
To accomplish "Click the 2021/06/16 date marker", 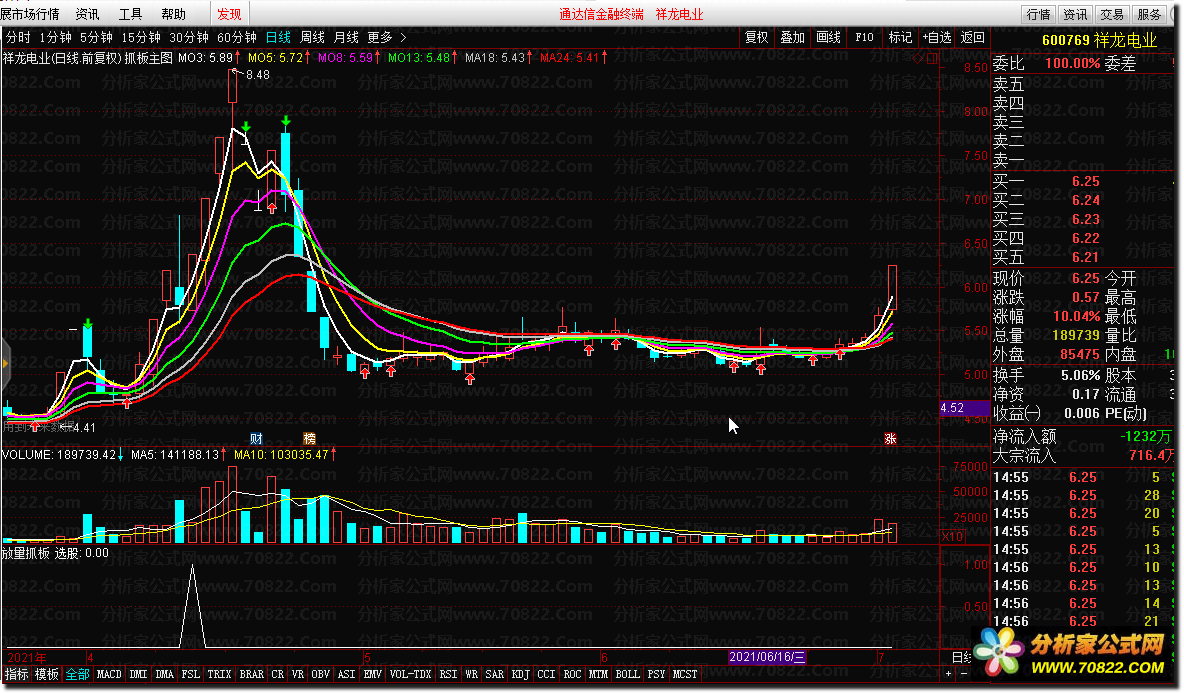I will pos(767,657).
